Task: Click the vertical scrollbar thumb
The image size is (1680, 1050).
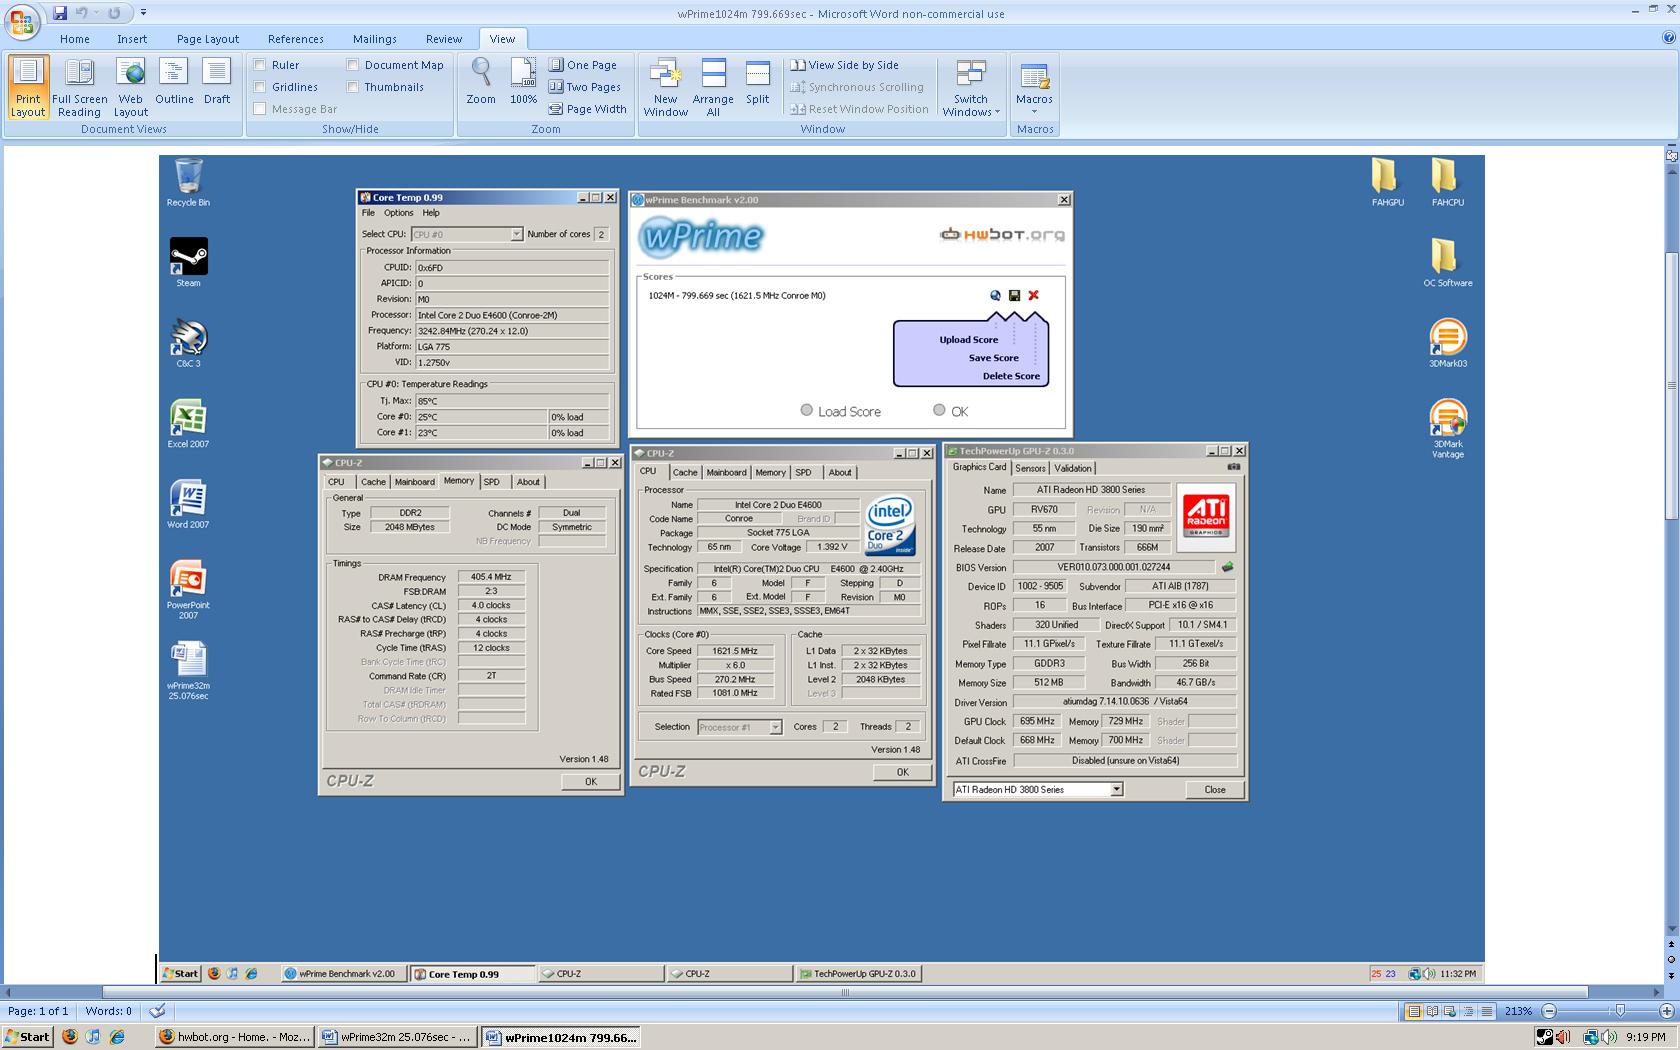Action: (1671, 384)
